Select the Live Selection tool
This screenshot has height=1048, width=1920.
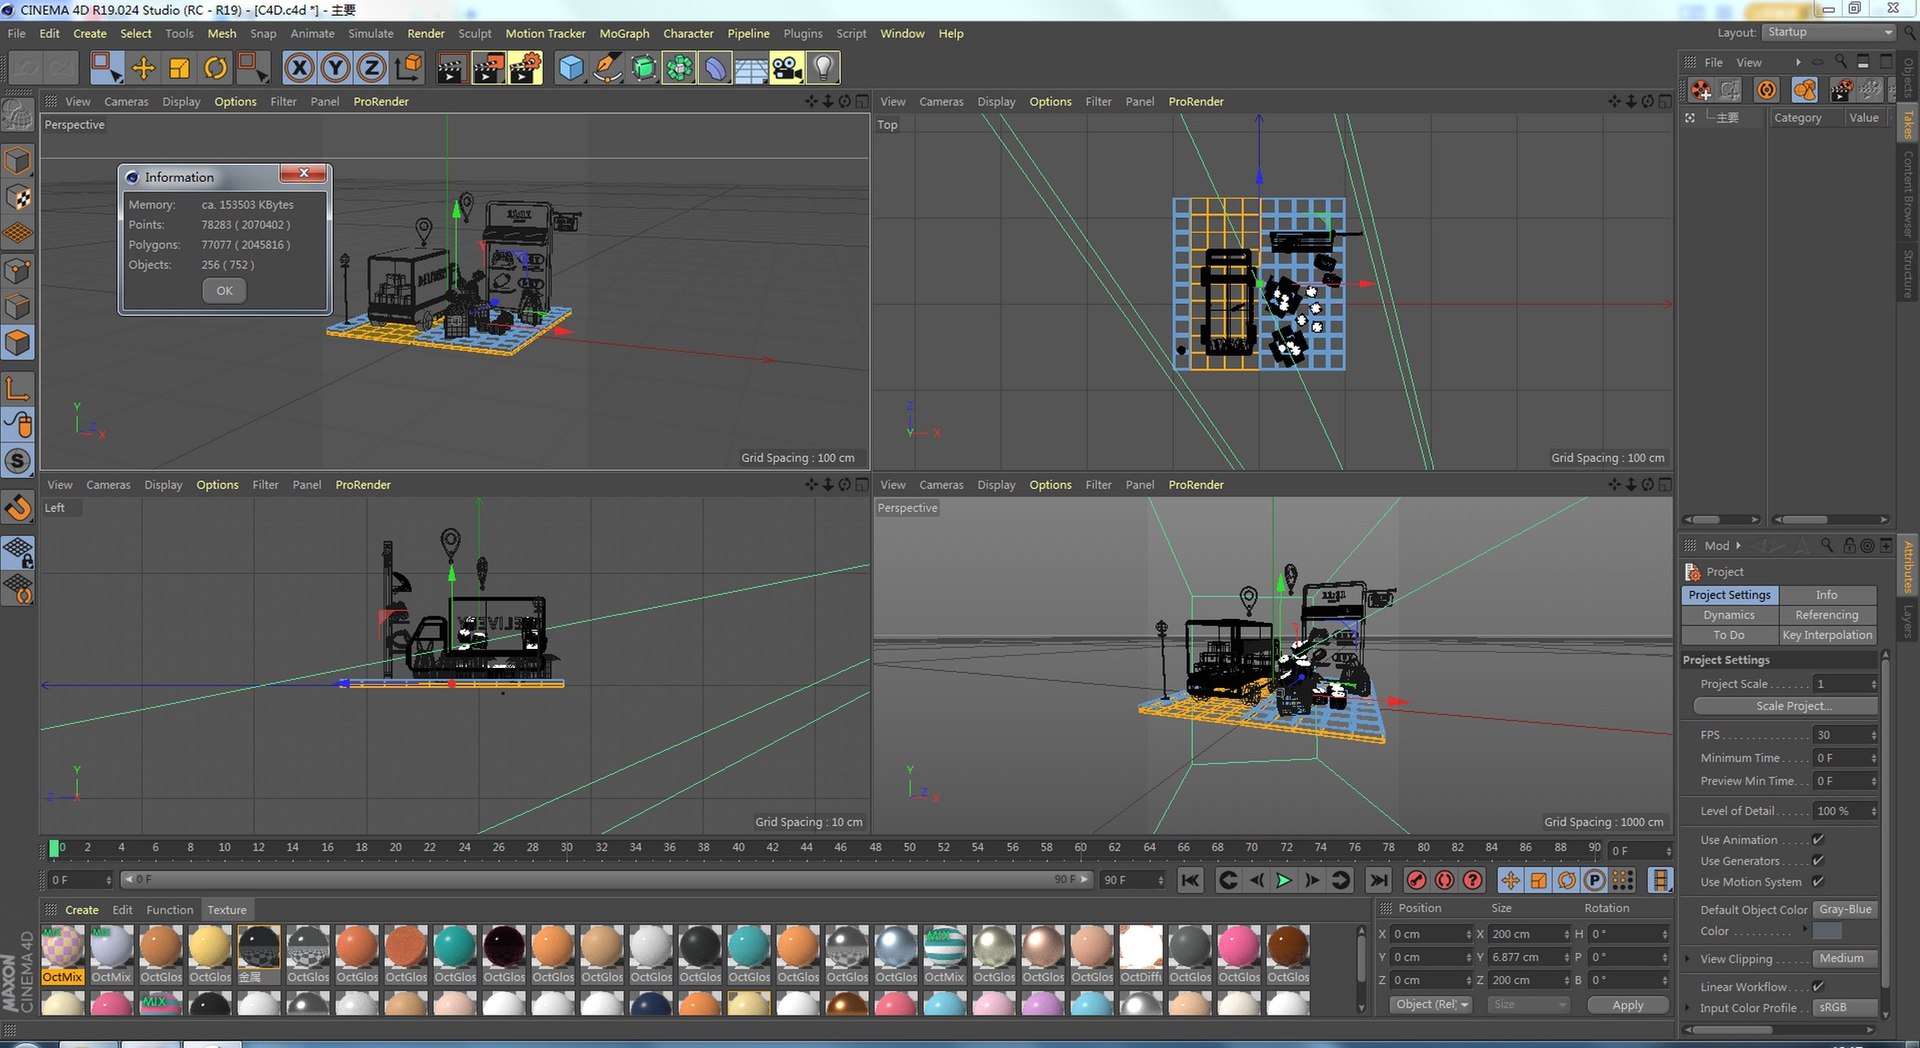[106, 68]
